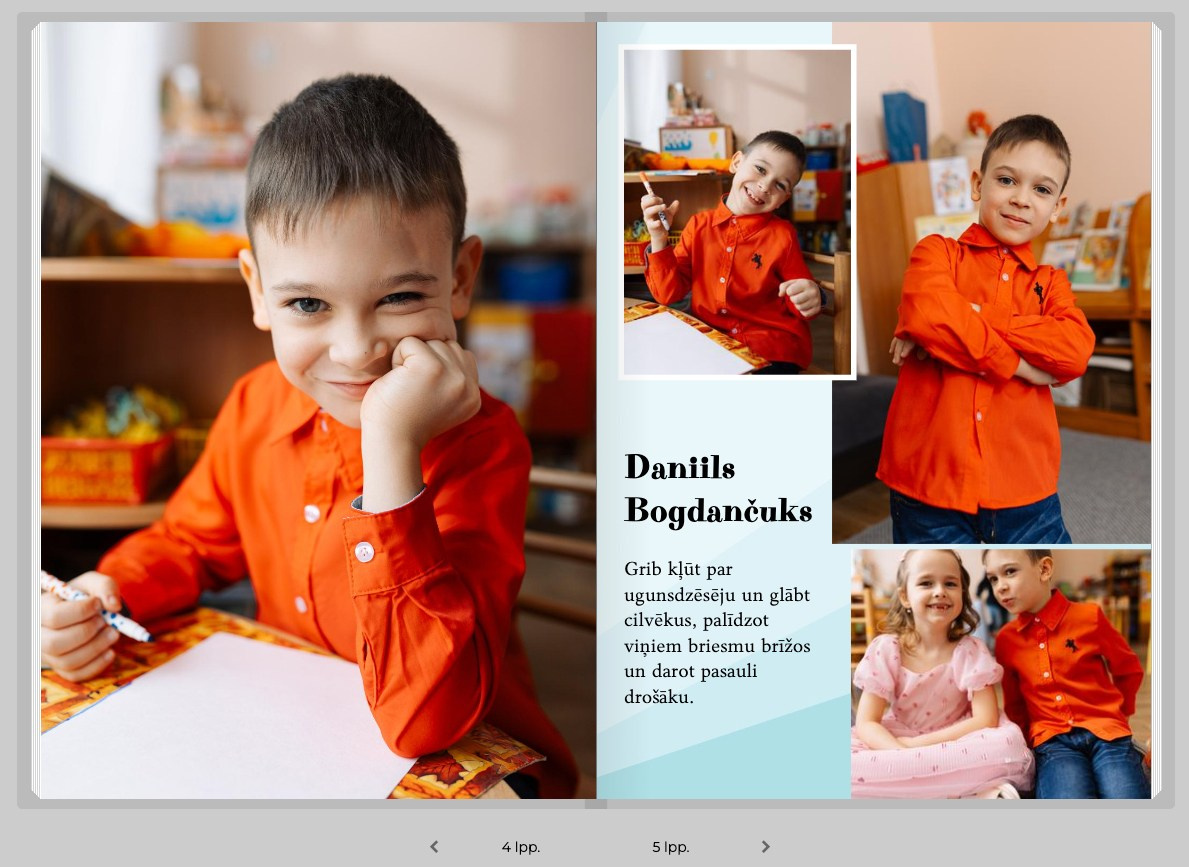Click the word "drošāku." in the paragraph
1189x867 pixels.
[x=658, y=697]
